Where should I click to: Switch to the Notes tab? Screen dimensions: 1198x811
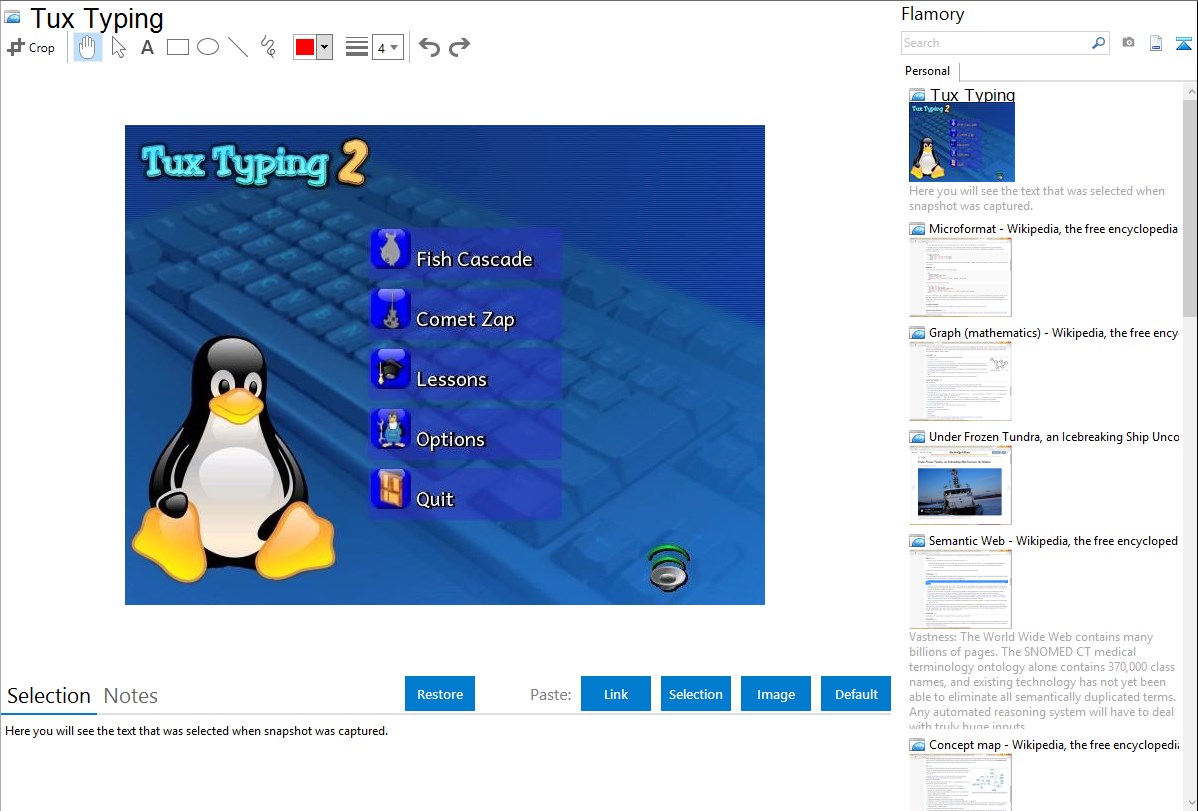[131, 696]
